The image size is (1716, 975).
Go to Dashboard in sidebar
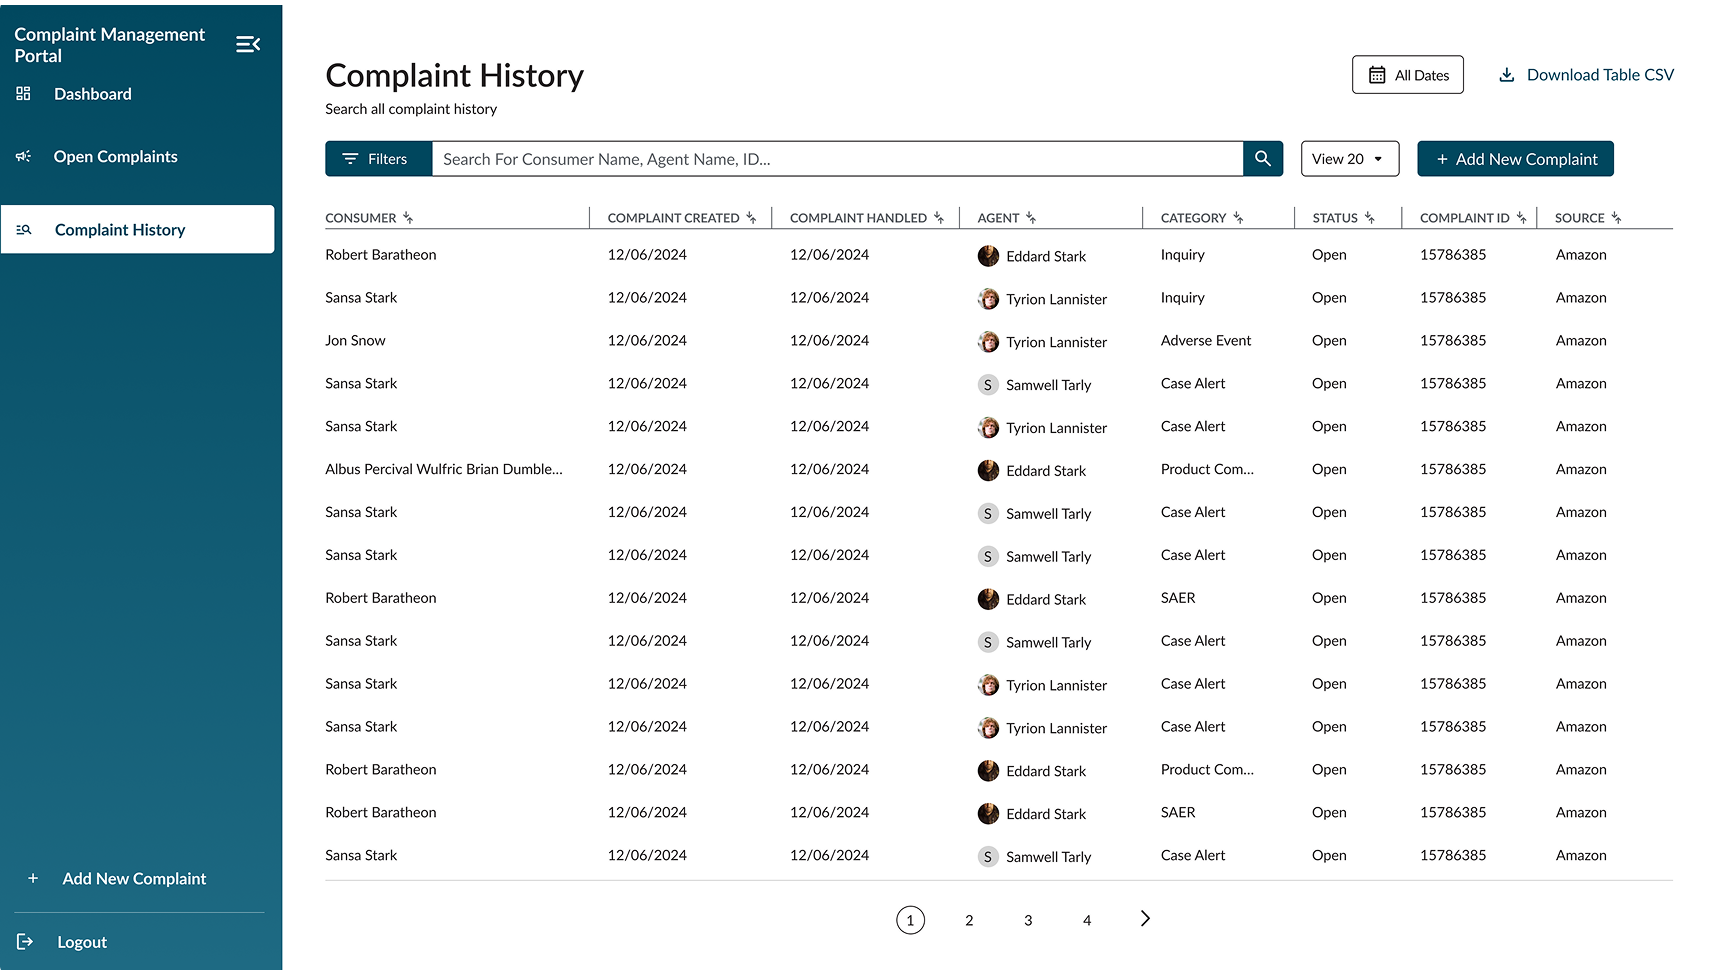pos(92,94)
